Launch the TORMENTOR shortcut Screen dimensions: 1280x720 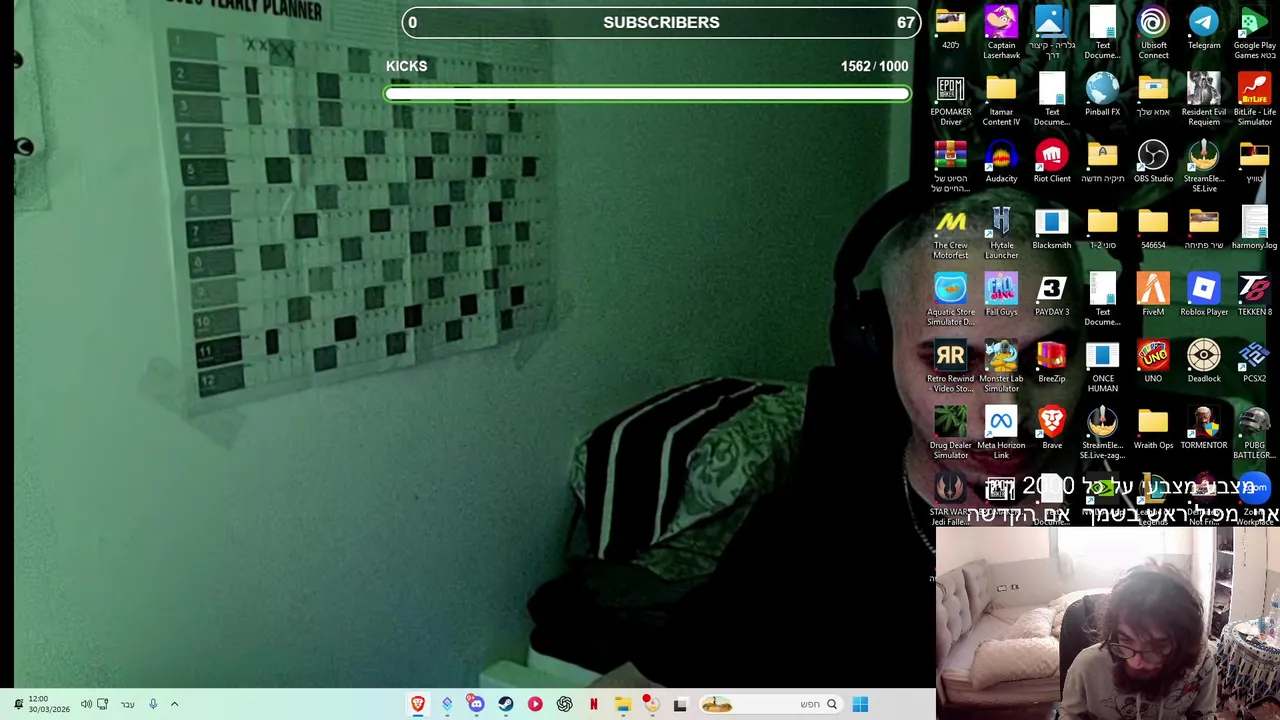(x=1204, y=428)
